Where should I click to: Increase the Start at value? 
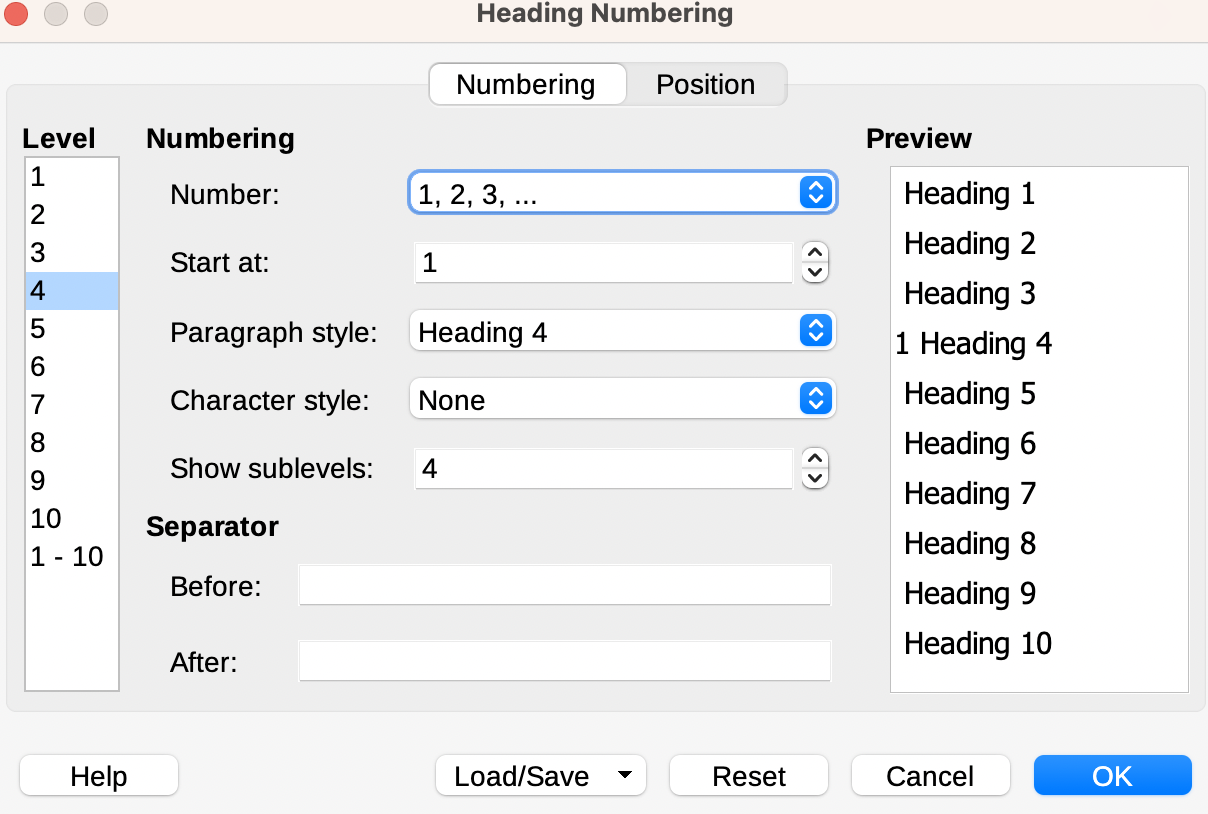(816, 253)
